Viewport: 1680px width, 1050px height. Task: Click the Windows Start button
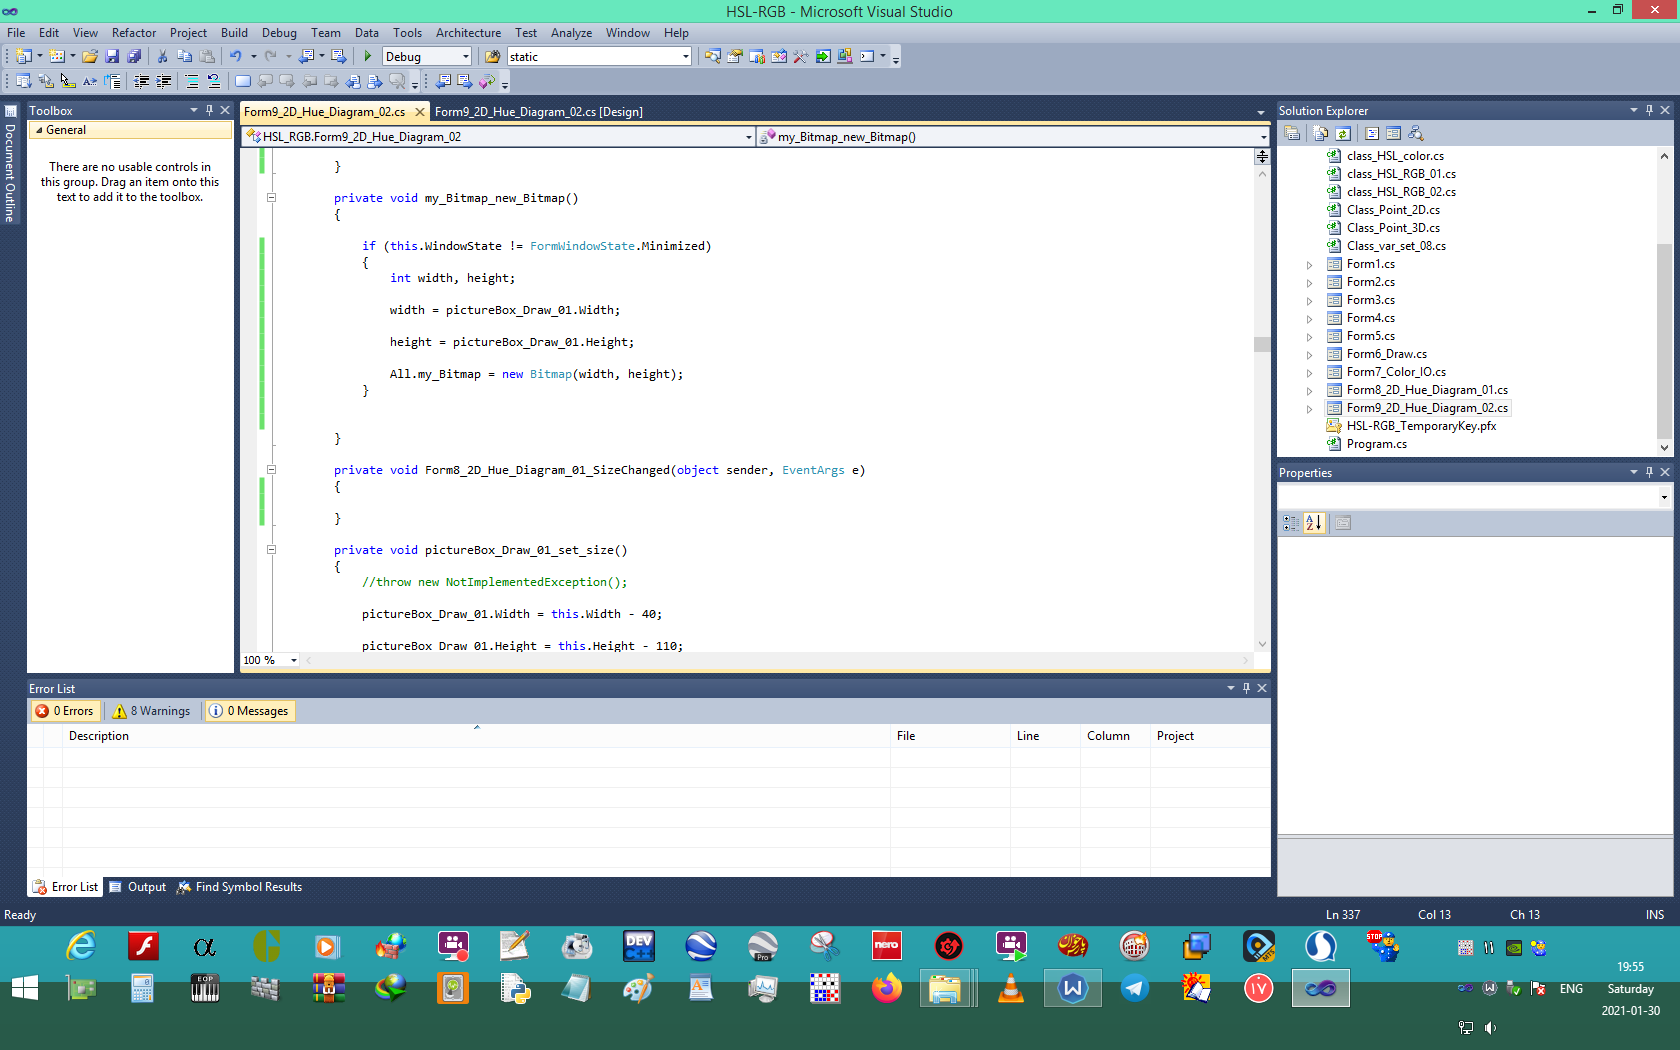pyautogui.click(x=25, y=989)
